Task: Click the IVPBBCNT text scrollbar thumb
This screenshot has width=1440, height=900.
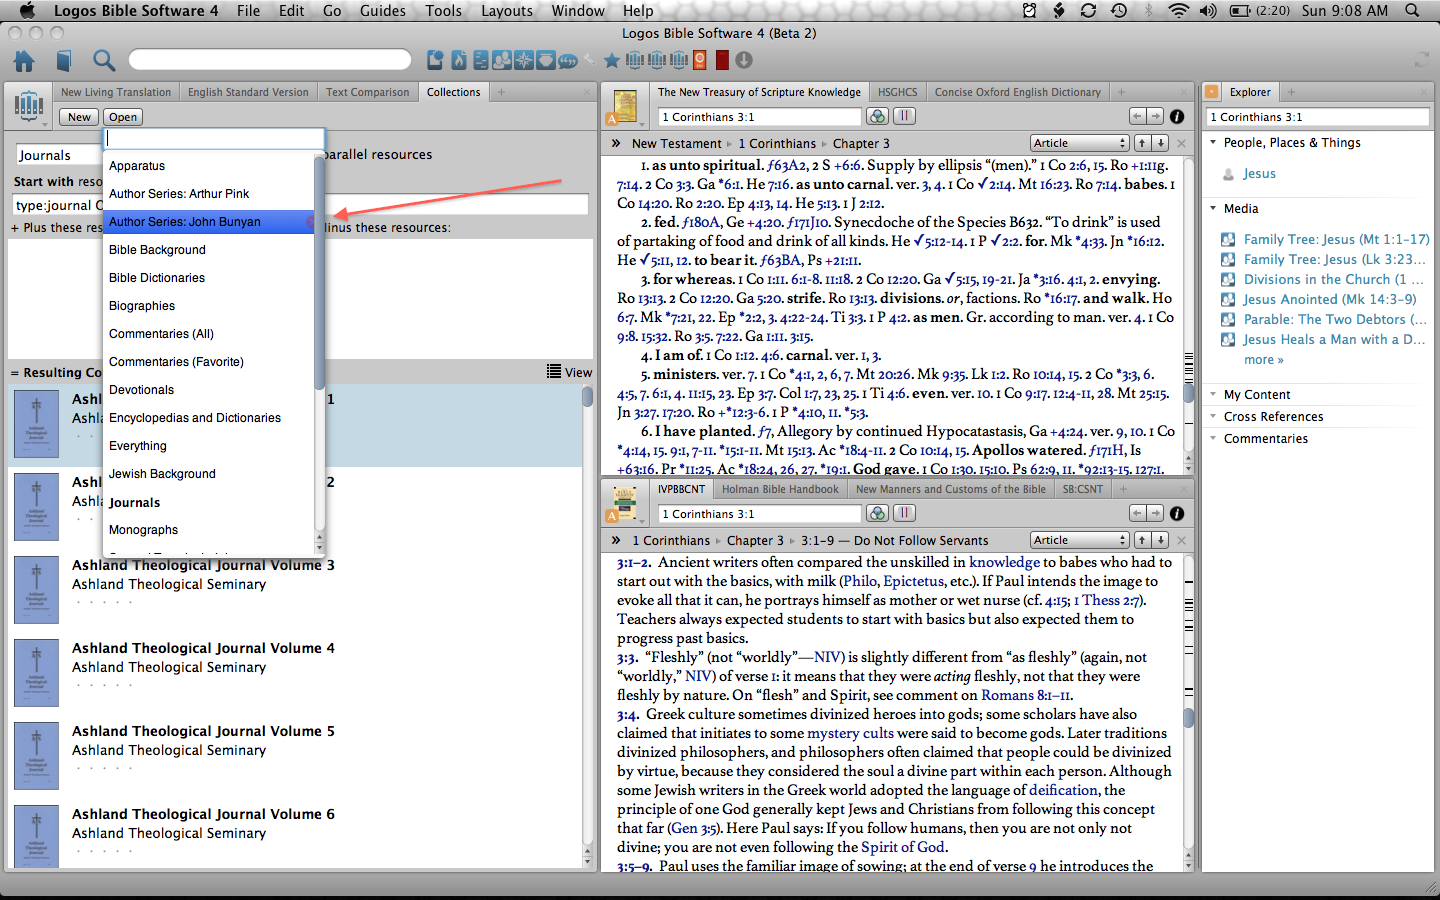Action: click(x=1188, y=717)
